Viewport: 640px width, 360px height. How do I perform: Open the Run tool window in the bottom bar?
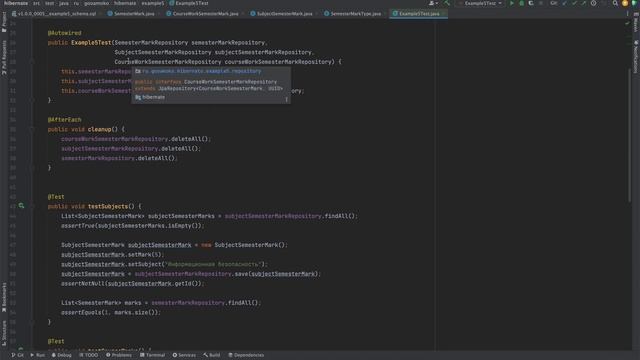point(38,355)
